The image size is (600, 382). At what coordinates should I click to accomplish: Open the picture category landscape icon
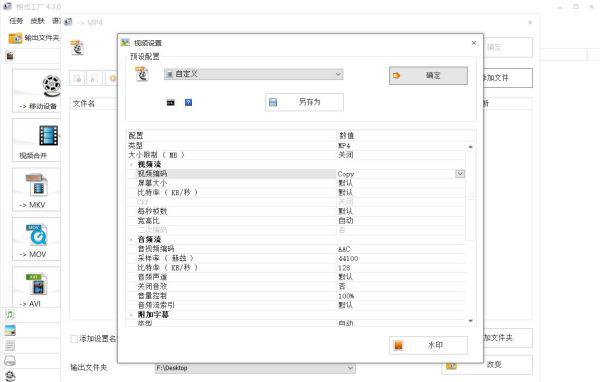(10, 330)
